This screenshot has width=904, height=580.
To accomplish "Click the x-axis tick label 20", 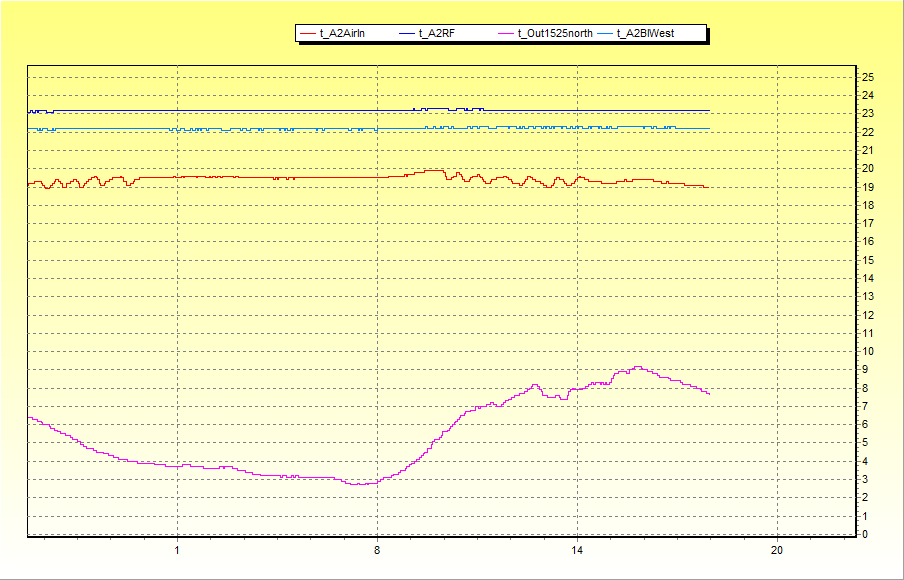I will 777,550.
